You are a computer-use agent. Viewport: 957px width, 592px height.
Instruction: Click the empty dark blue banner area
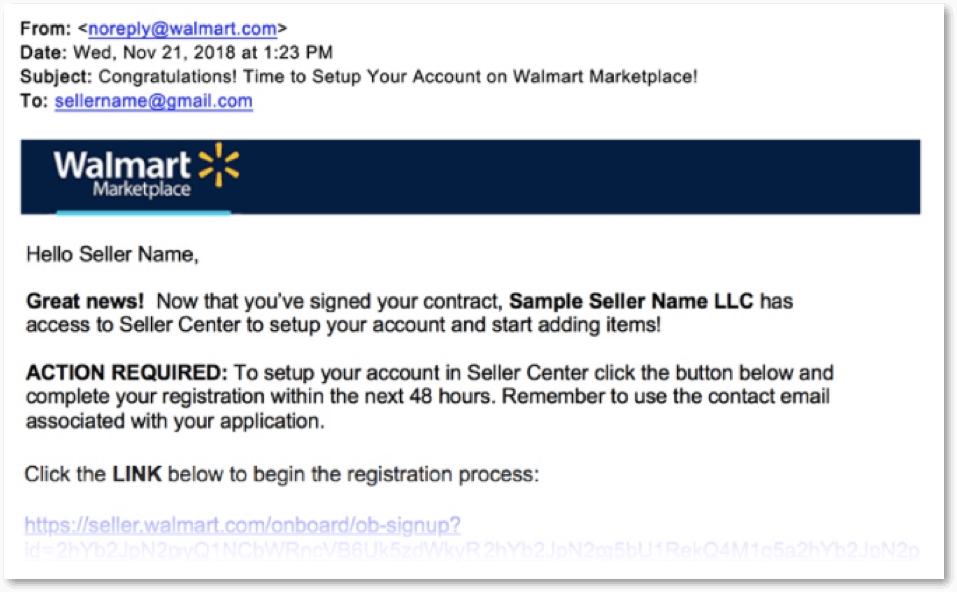(x=580, y=177)
